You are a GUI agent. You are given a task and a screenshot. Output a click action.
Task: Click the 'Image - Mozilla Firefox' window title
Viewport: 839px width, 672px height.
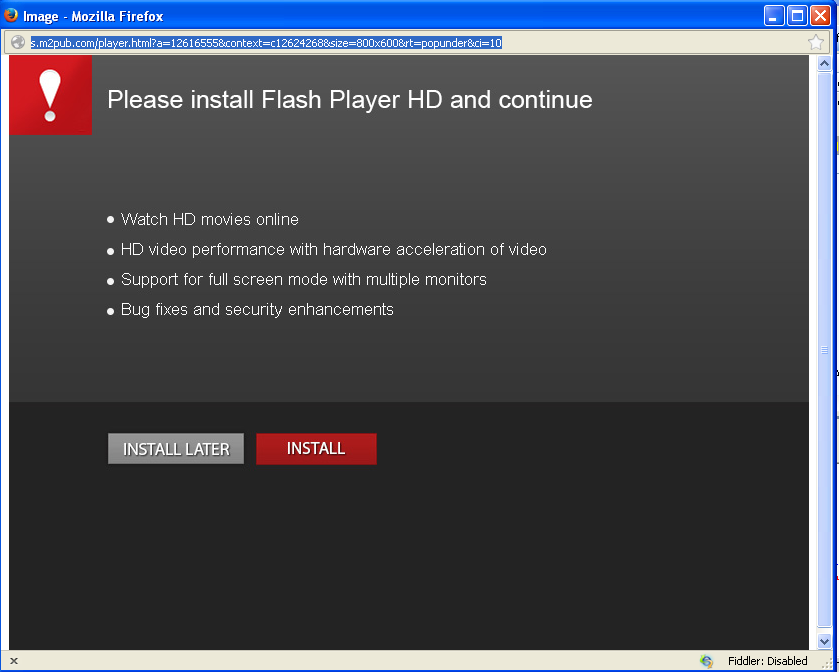click(x=93, y=17)
